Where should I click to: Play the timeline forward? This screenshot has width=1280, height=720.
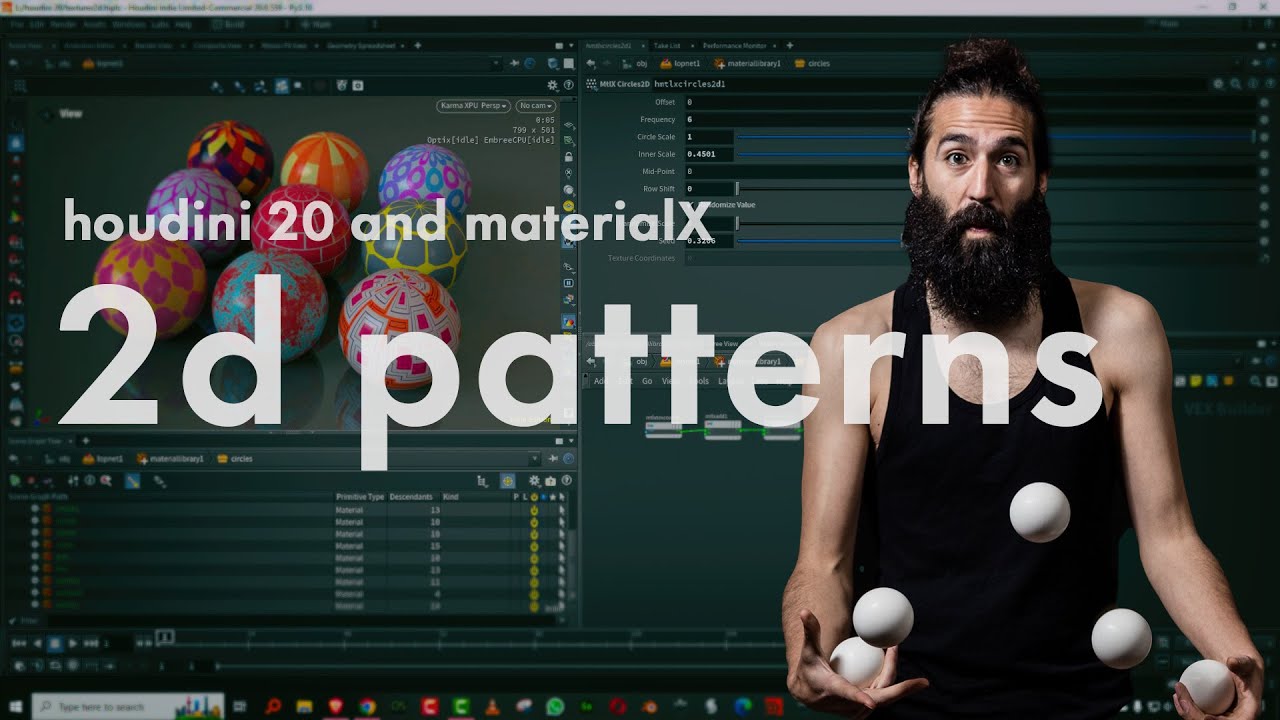pos(74,643)
